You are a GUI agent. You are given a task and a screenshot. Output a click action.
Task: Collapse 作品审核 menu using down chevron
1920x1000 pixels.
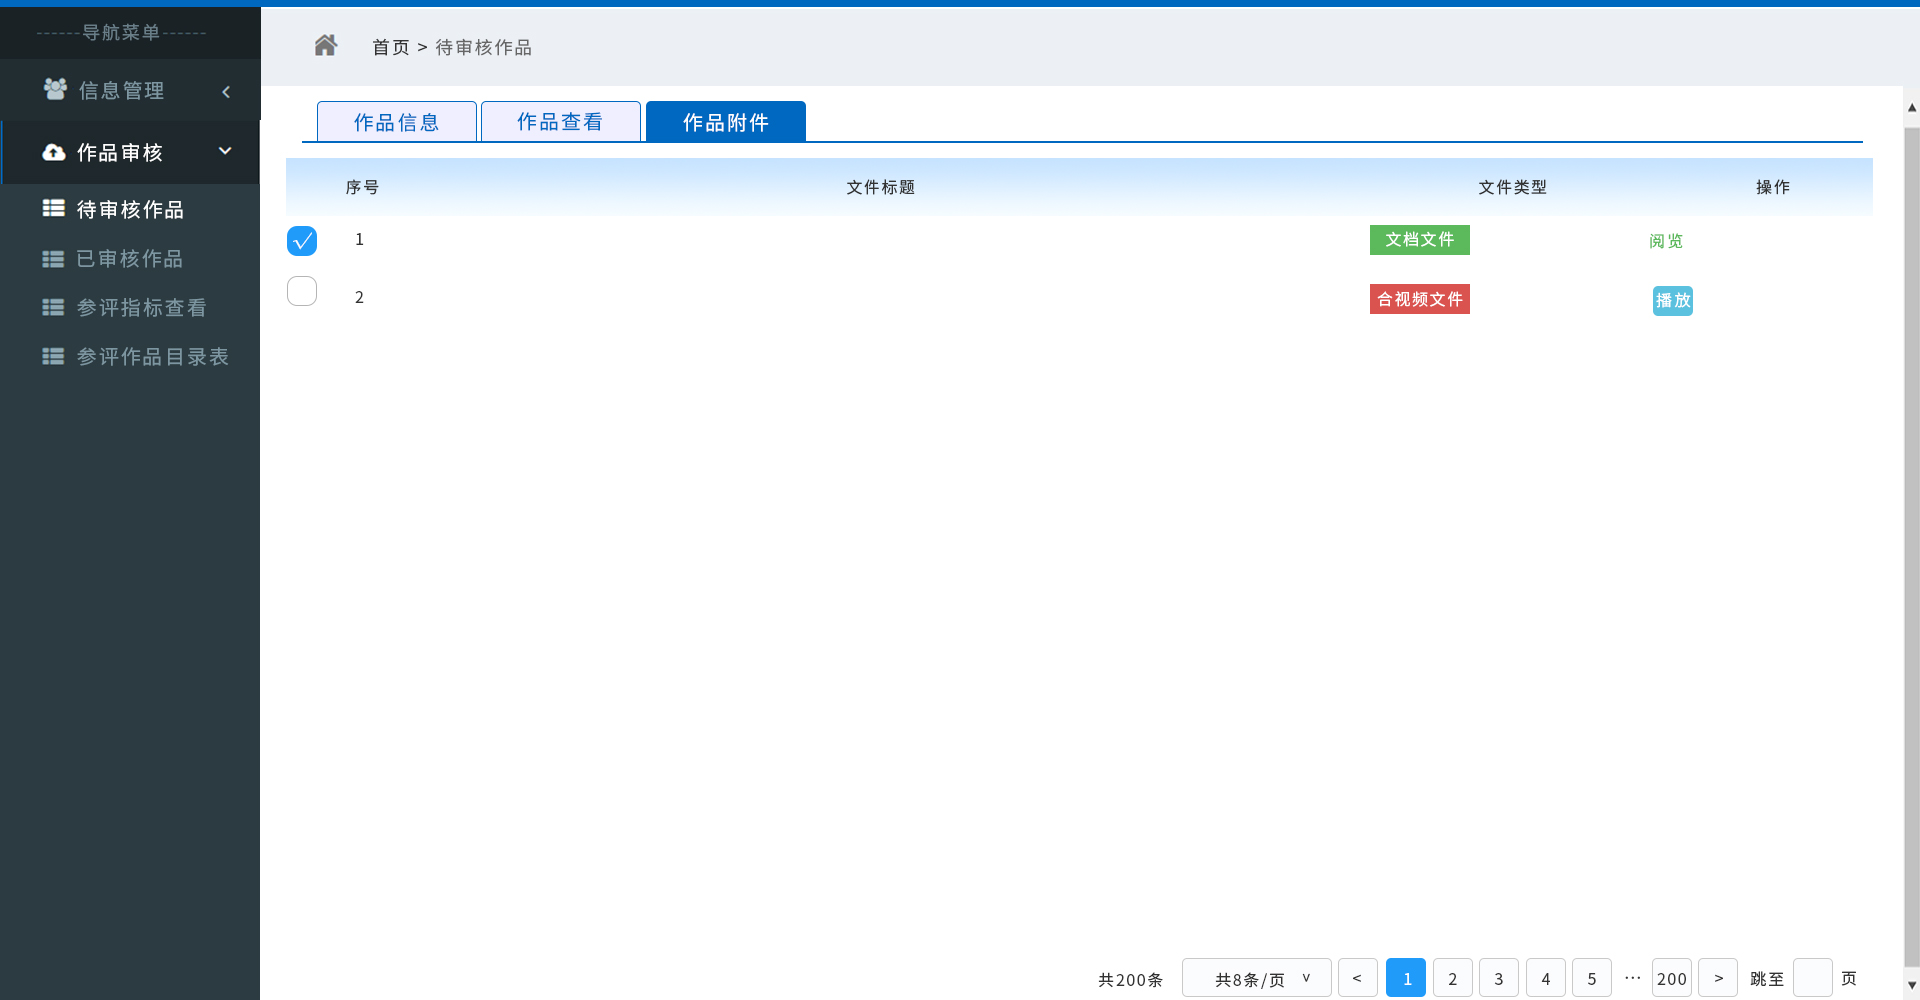[225, 151]
